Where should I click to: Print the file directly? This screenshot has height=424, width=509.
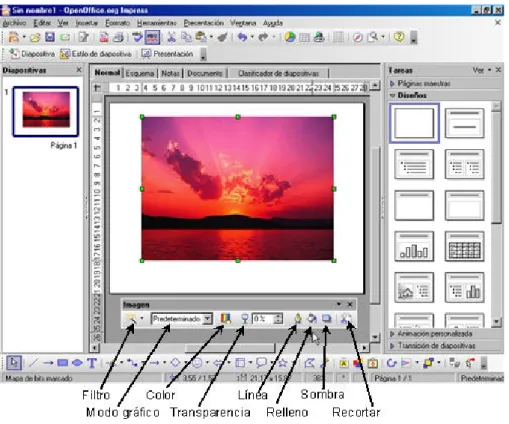(x=118, y=37)
